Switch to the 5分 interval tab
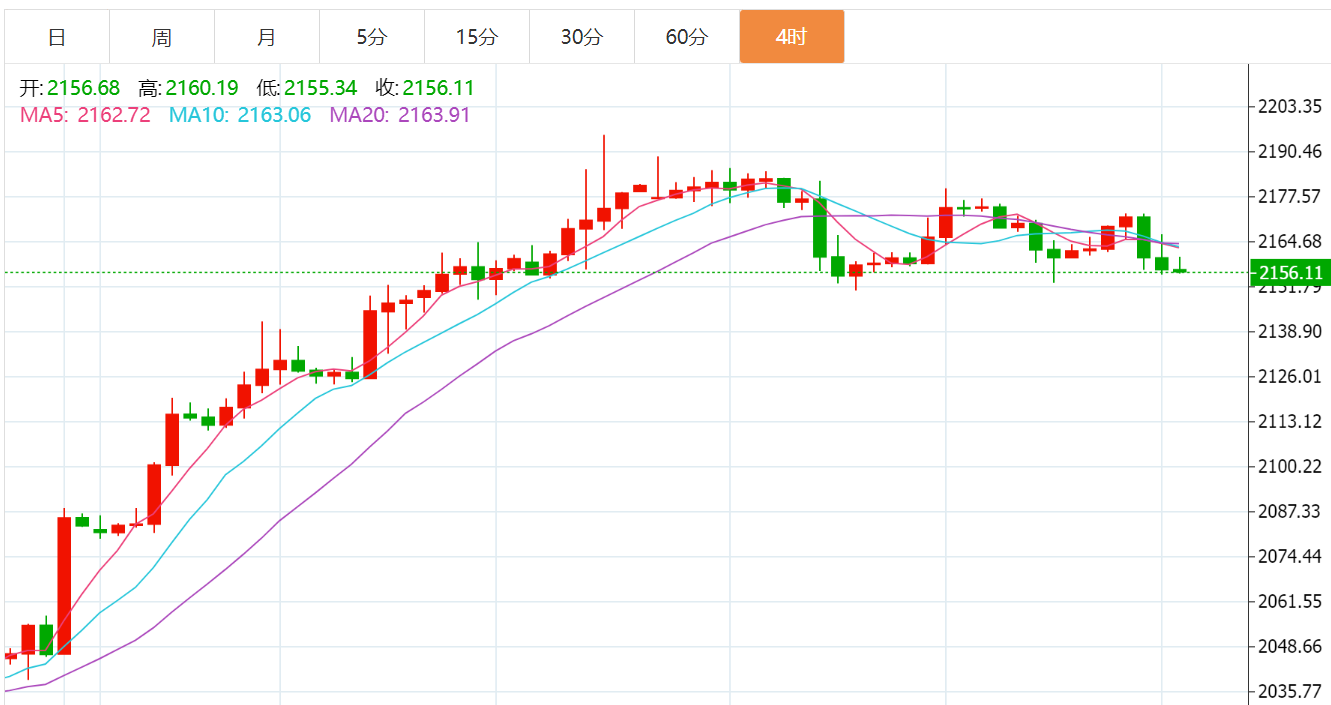 click(372, 37)
